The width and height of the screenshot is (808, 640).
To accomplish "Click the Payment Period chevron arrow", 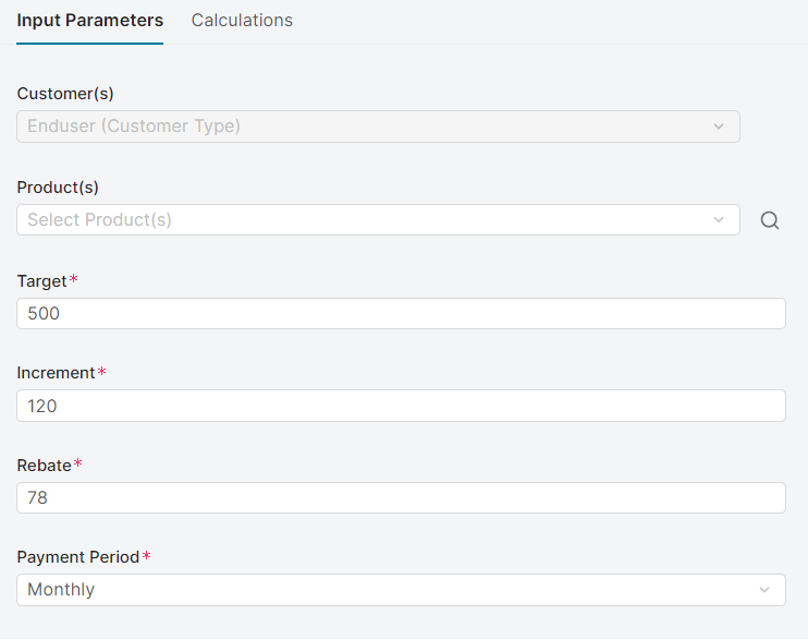I will (765, 590).
